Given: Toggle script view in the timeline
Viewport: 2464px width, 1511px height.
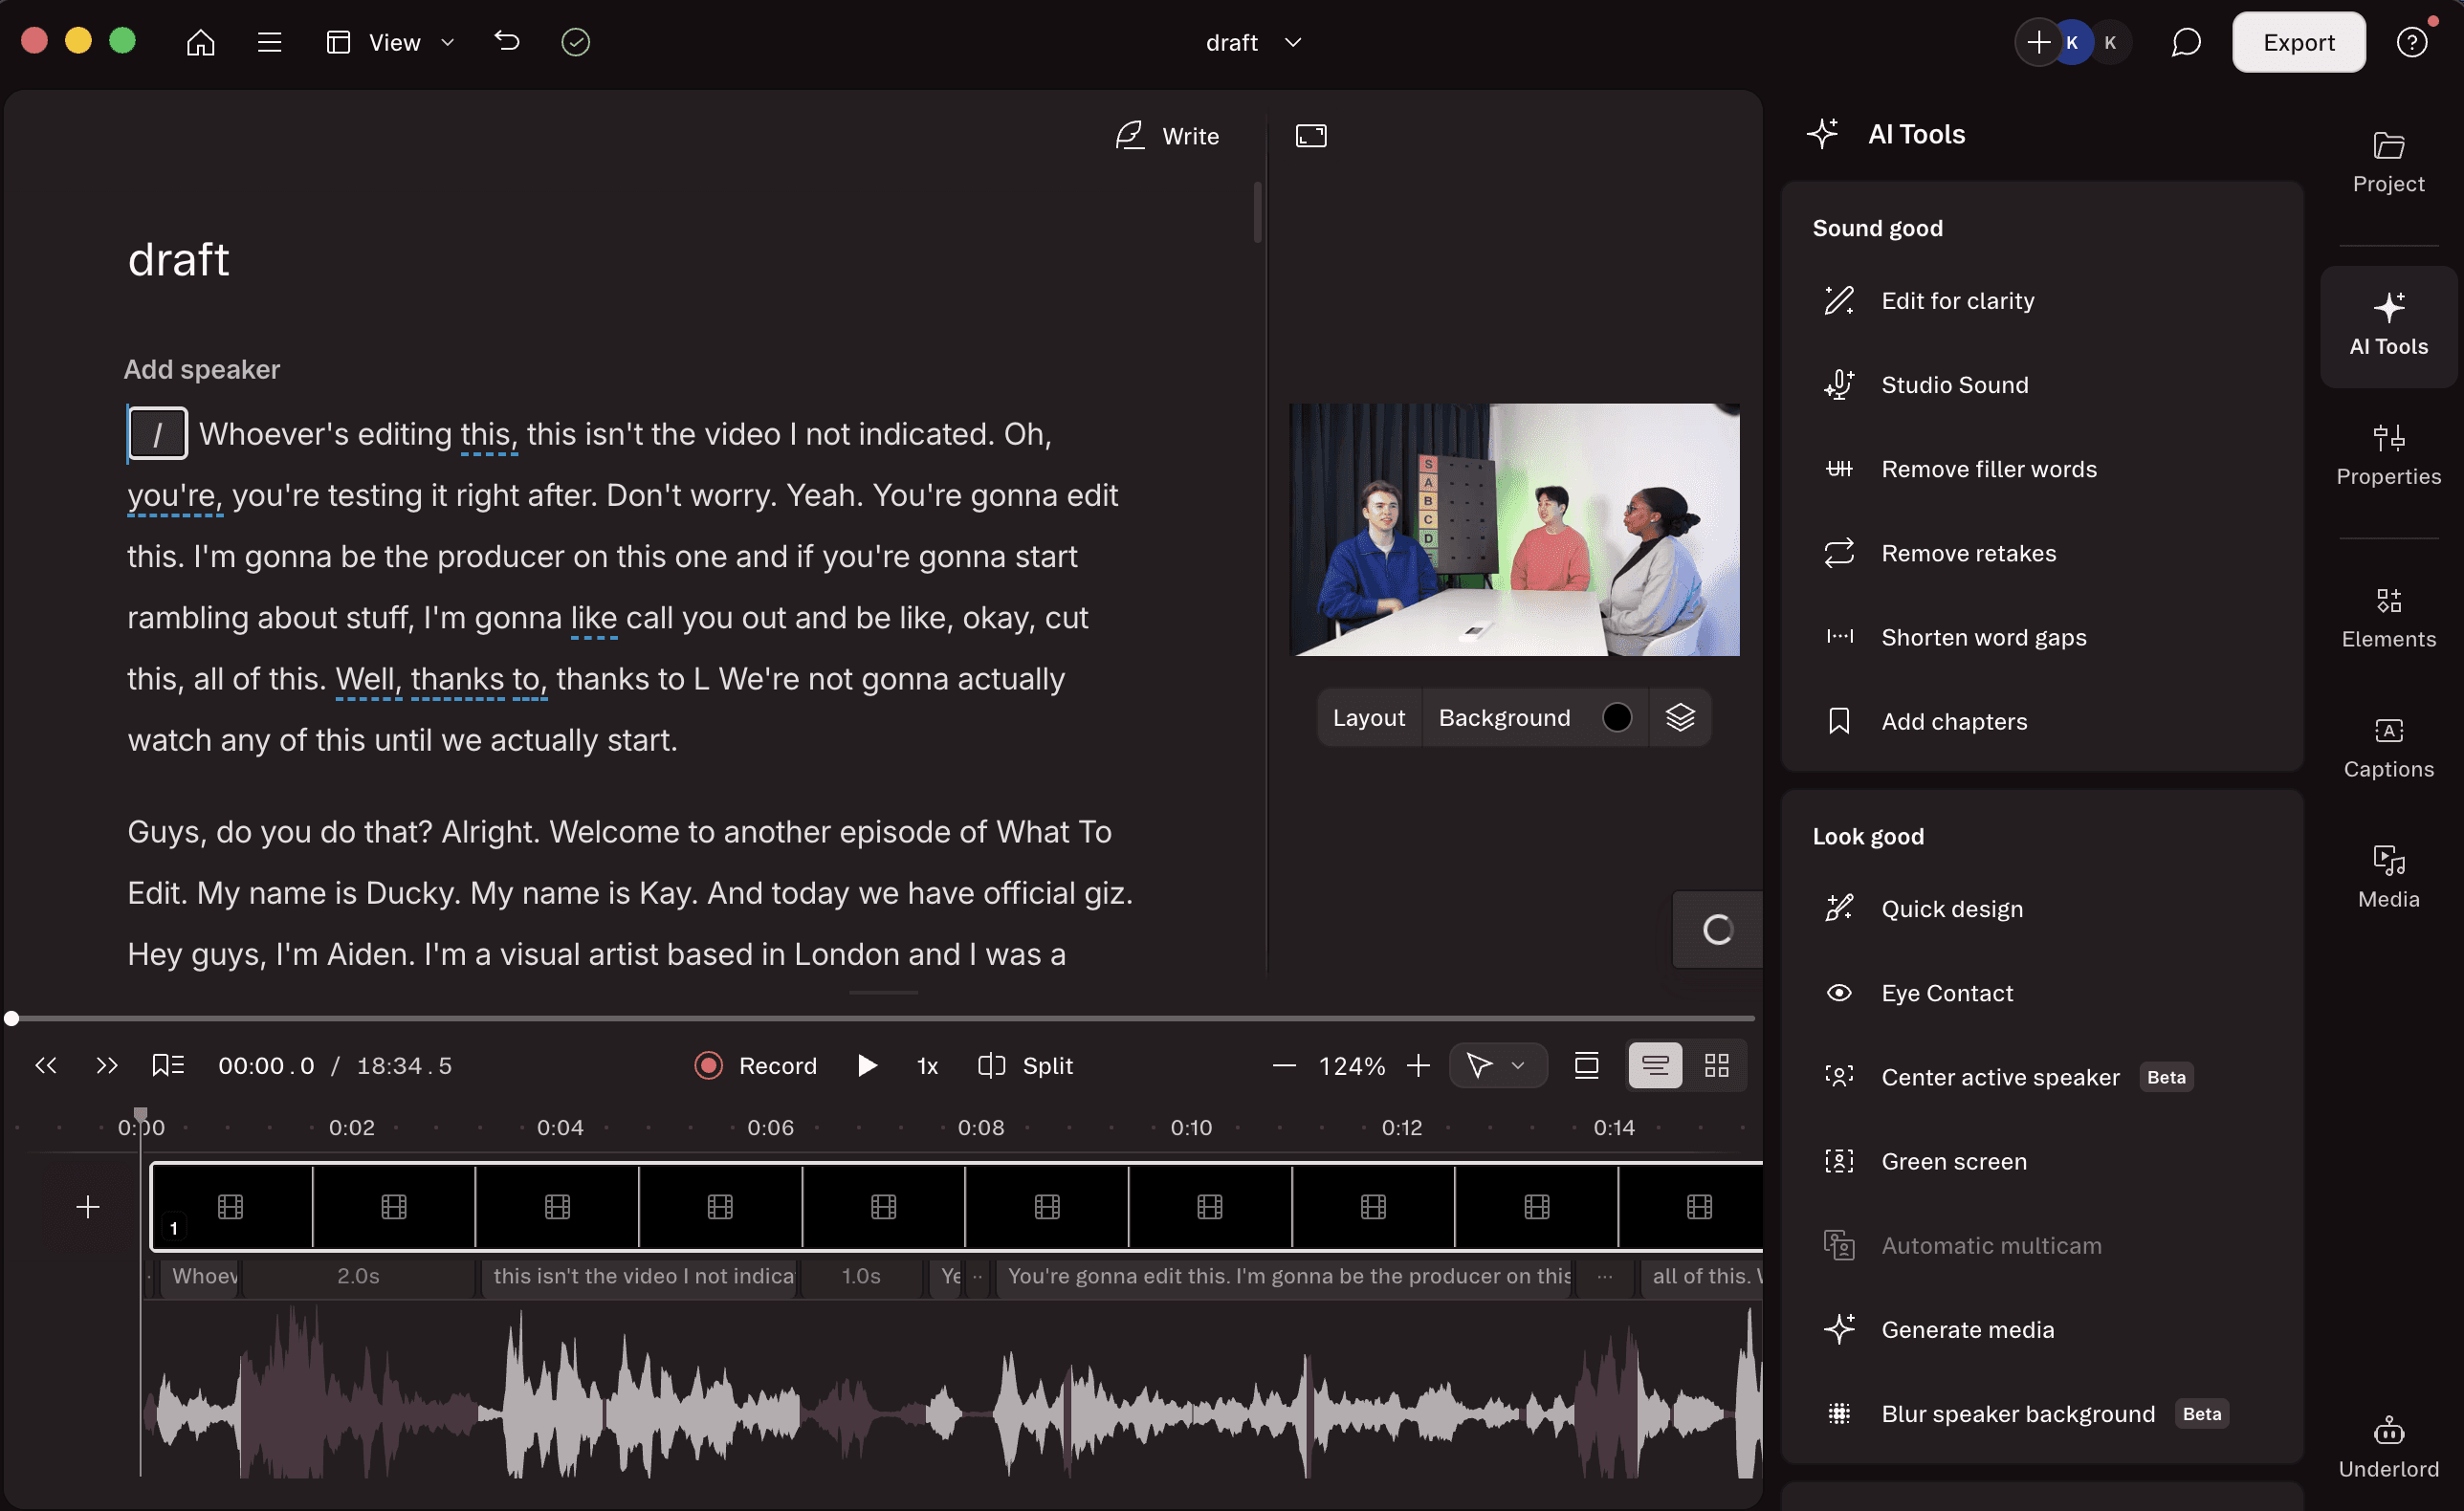Looking at the screenshot, I should tap(1655, 1065).
